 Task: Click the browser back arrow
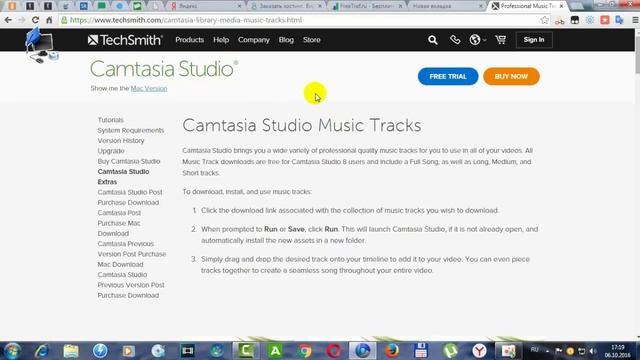click(8, 20)
